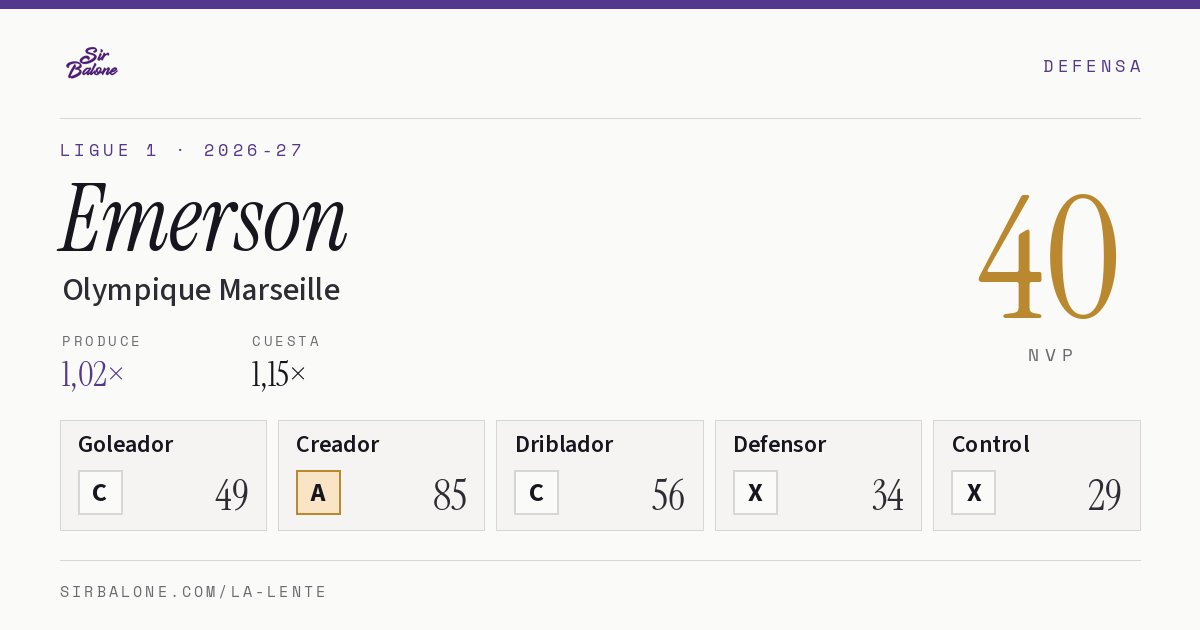This screenshot has width=1200, height=630.
Task: Click the gold 40 NVP rating
Action: pos(1049,257)
